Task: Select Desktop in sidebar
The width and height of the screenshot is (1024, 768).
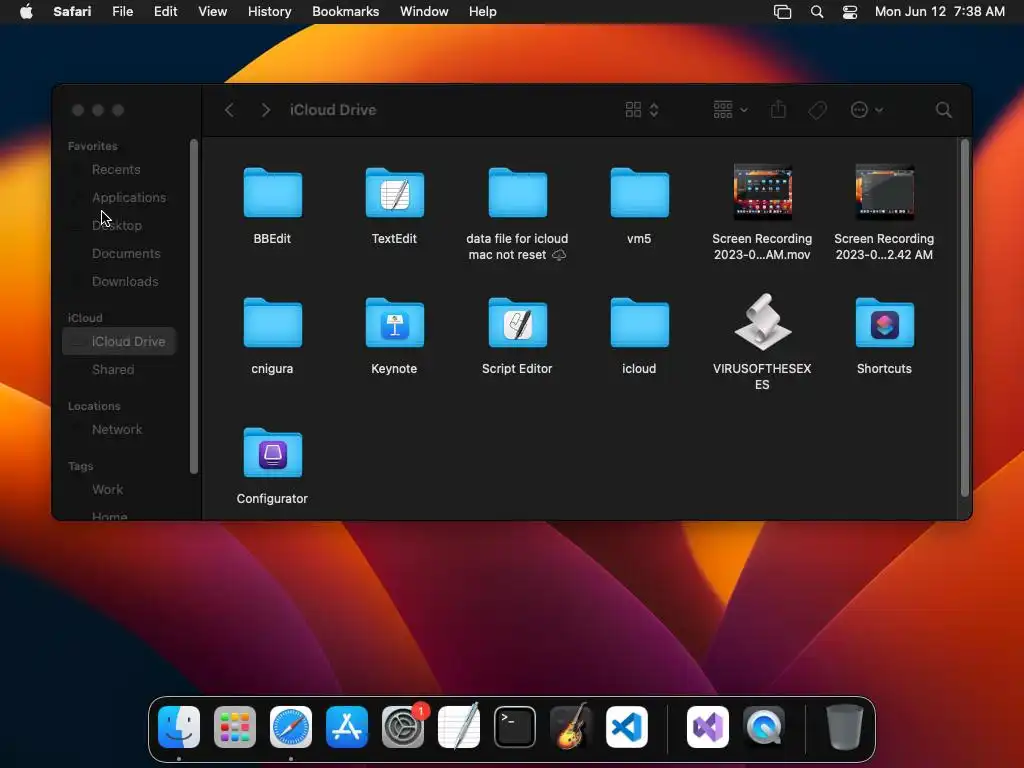Action: pyautogui.click(x=117, y=225)
